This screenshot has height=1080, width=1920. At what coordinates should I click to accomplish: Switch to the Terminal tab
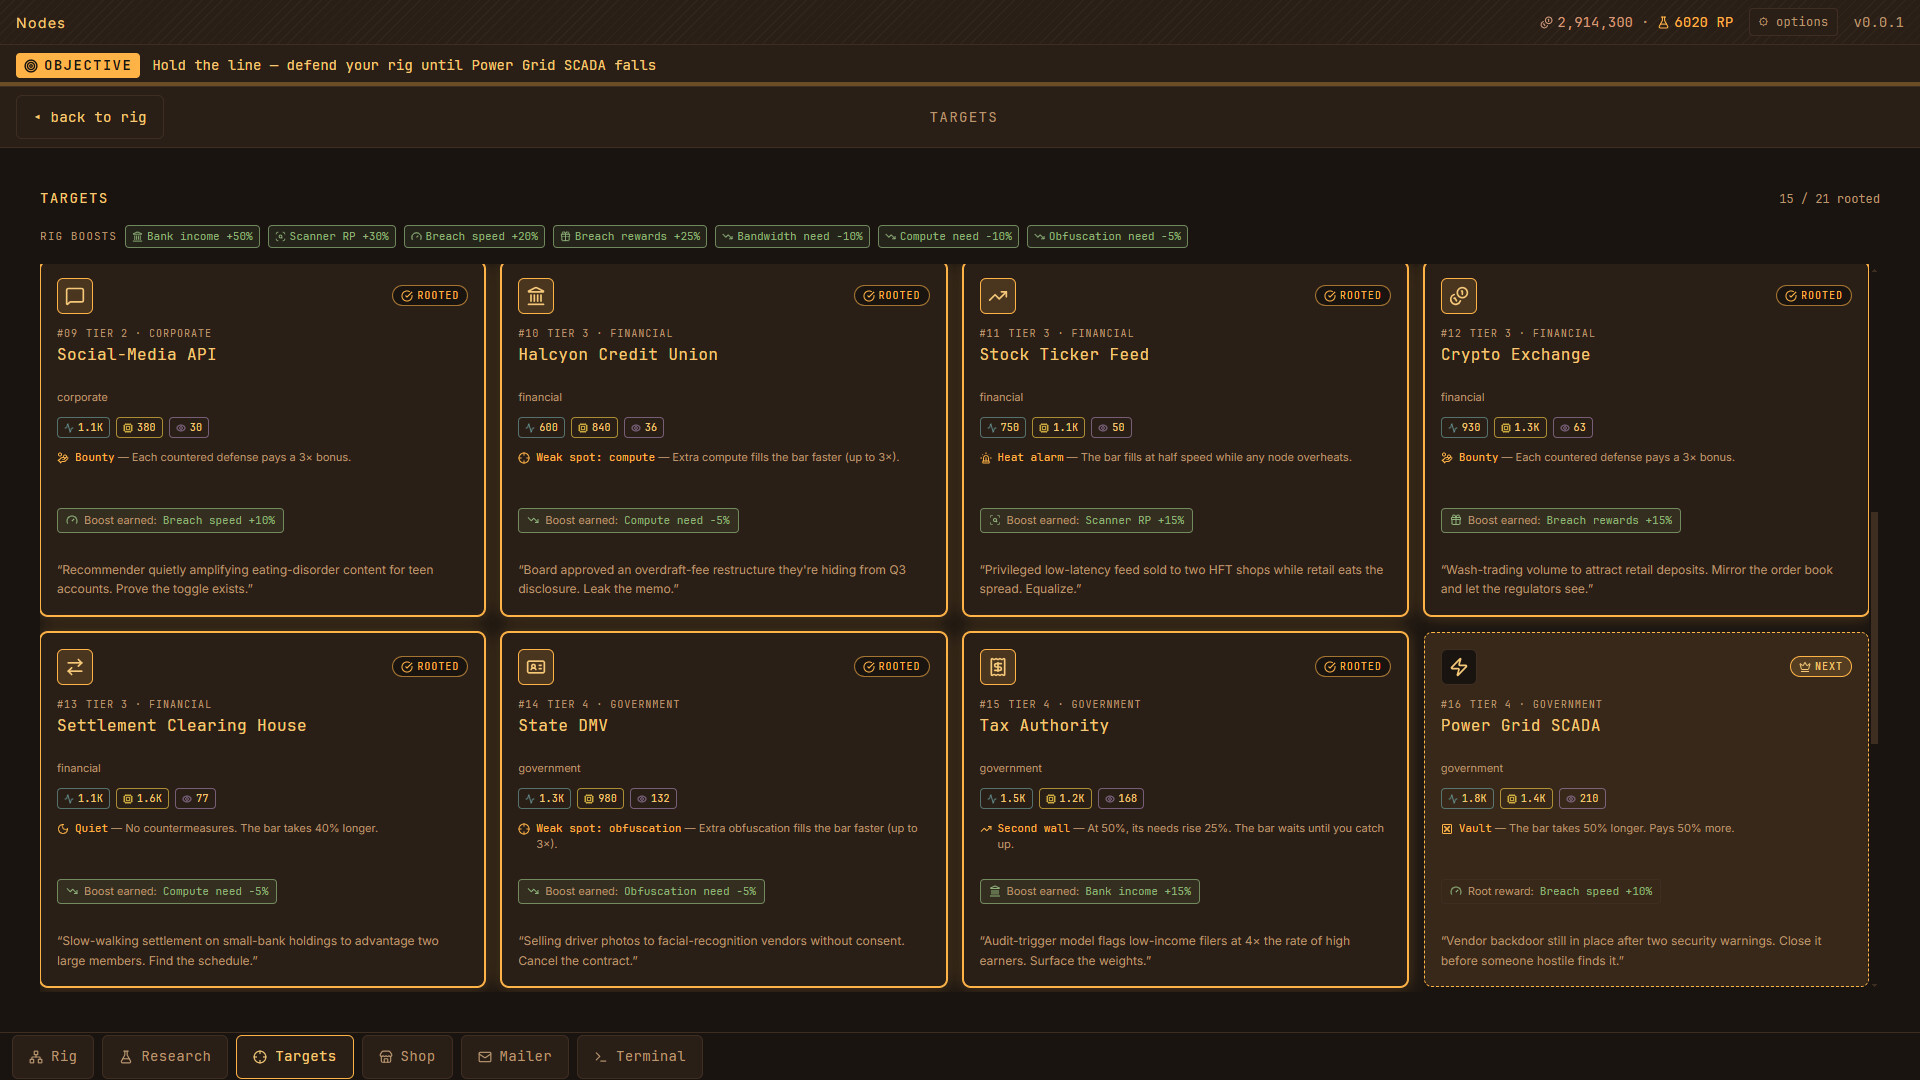click(x=640, y=1057)
